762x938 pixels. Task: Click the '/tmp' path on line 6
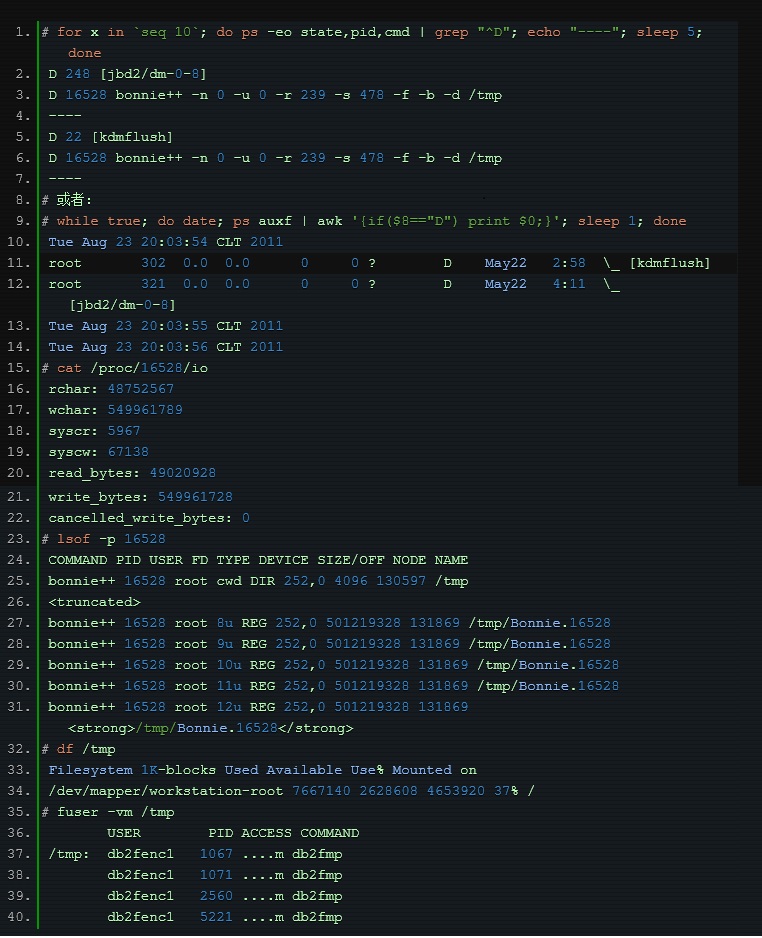coord(485,158)
